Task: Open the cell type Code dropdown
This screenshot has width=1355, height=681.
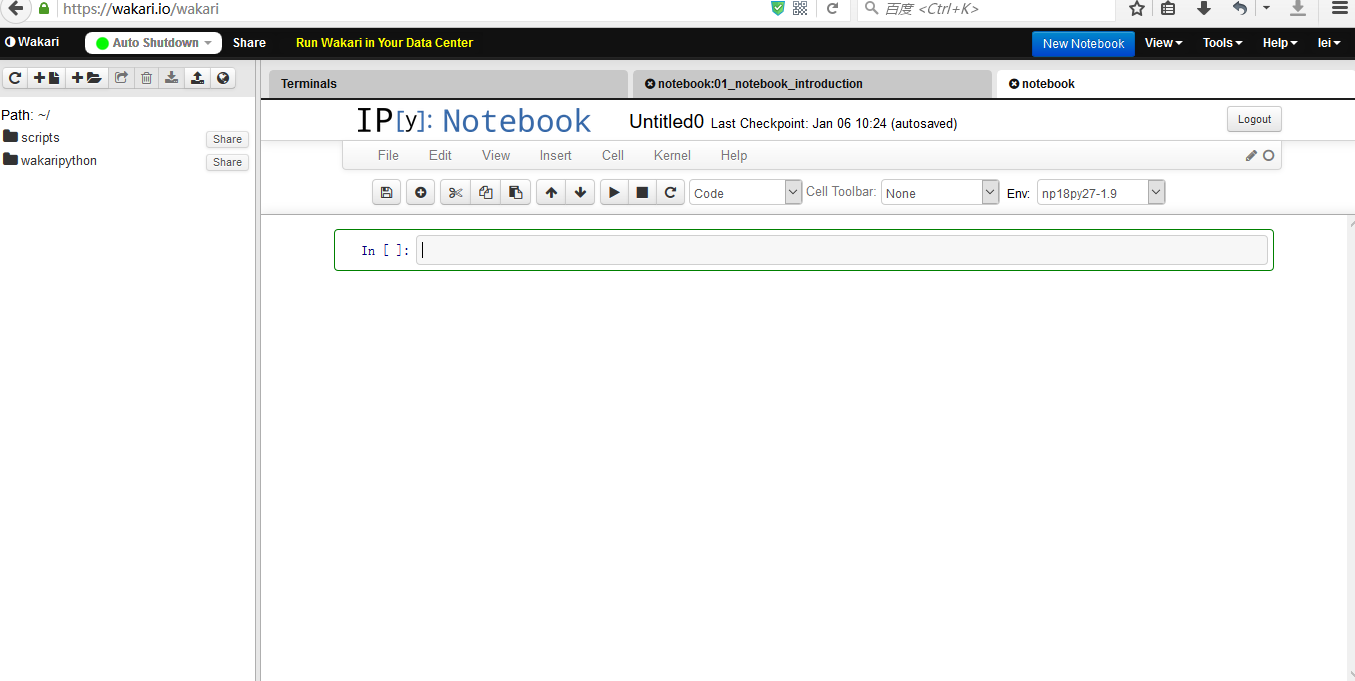Action: point(746,192)
